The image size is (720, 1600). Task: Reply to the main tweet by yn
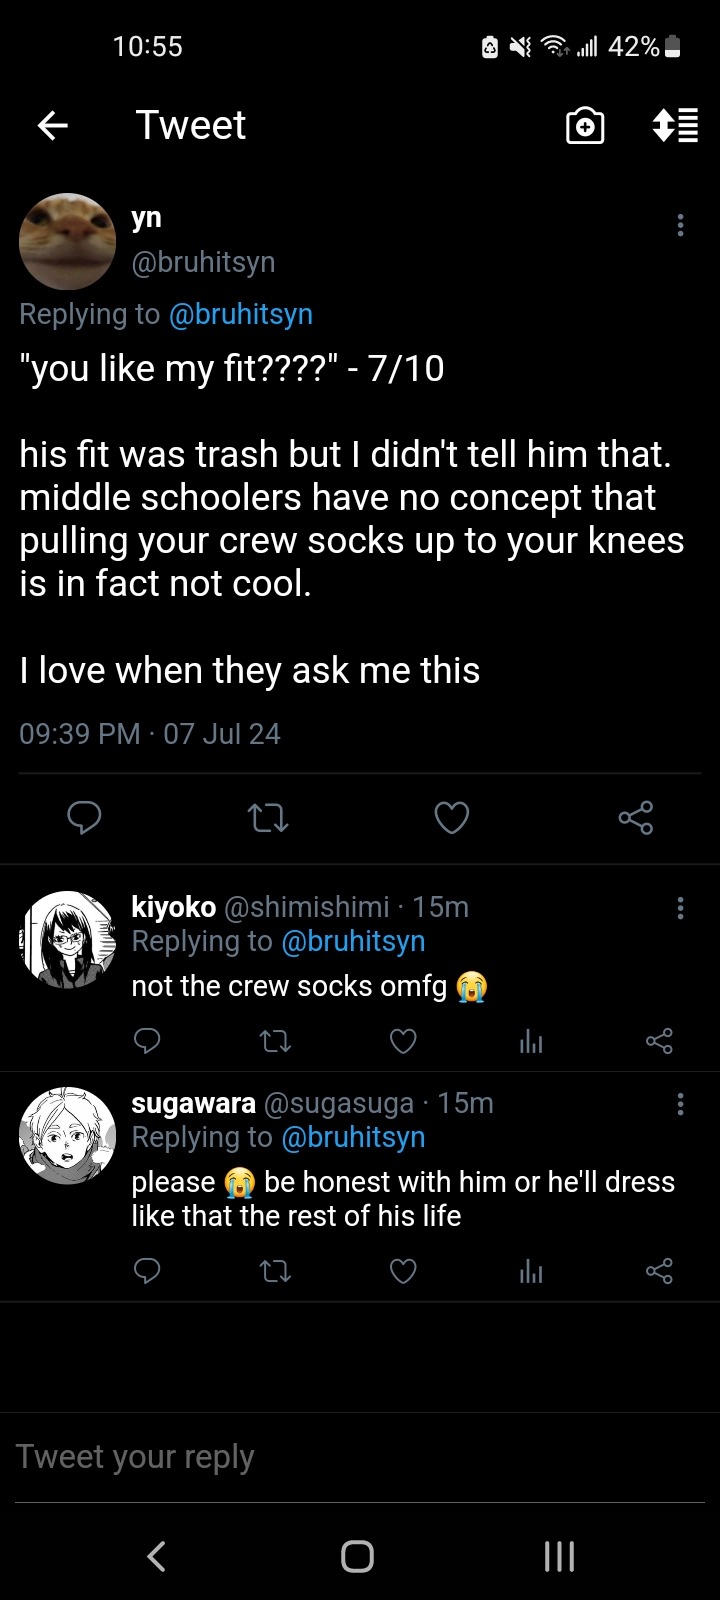tap(84, 818)
